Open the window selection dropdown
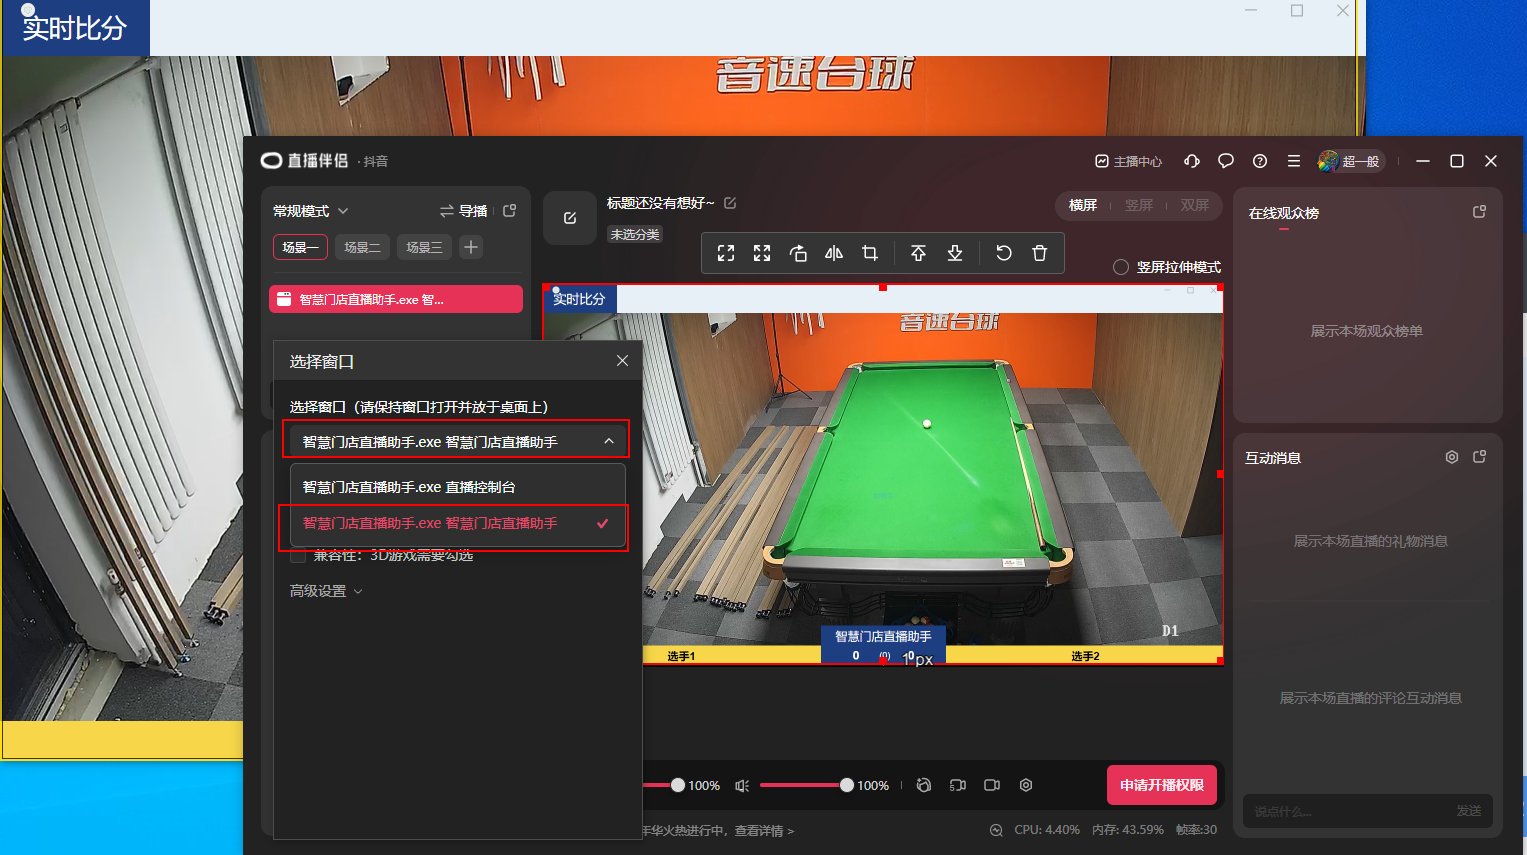The height and width of the screenshot is (855, 1527). (456, 441)
